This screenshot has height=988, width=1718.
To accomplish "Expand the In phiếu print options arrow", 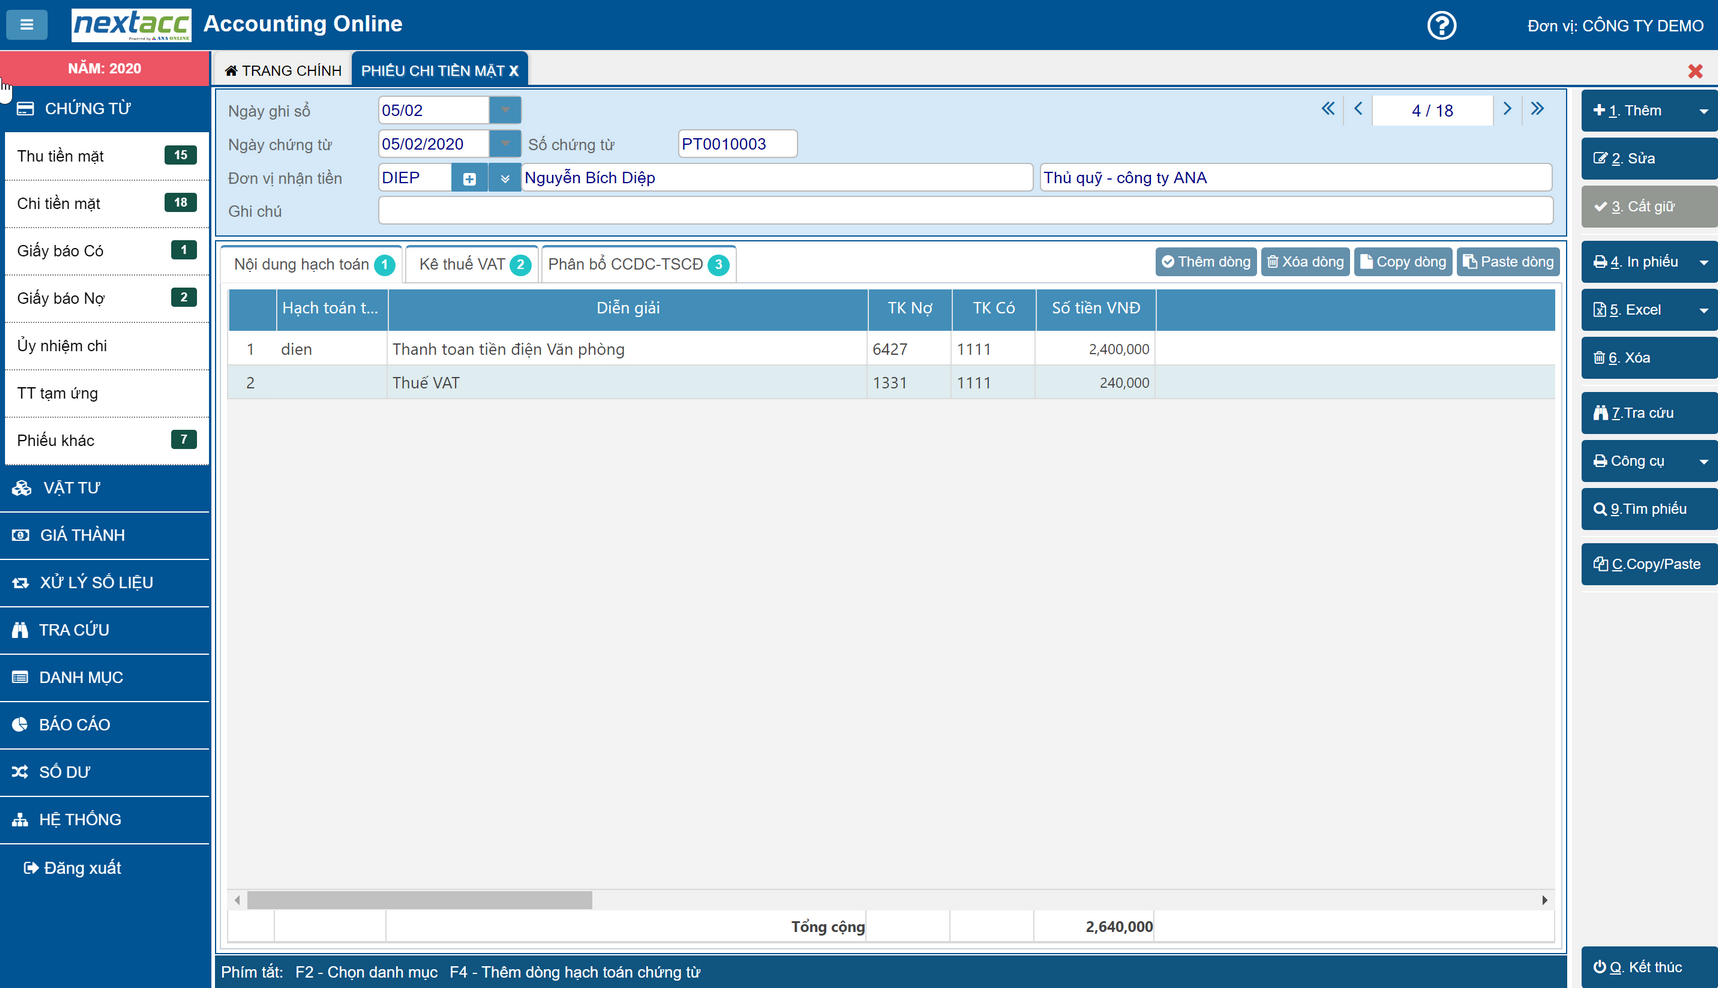I will click(1703, 262).
